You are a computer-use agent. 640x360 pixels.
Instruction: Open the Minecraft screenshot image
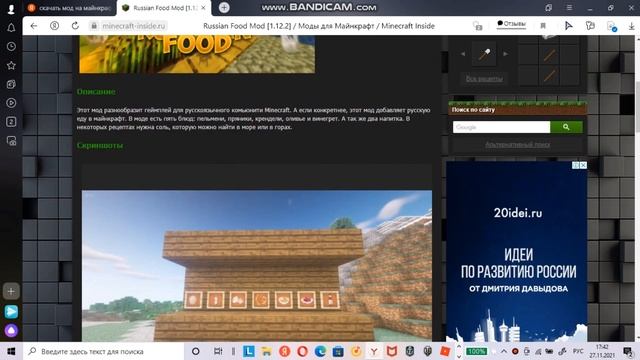click(257, 266)
